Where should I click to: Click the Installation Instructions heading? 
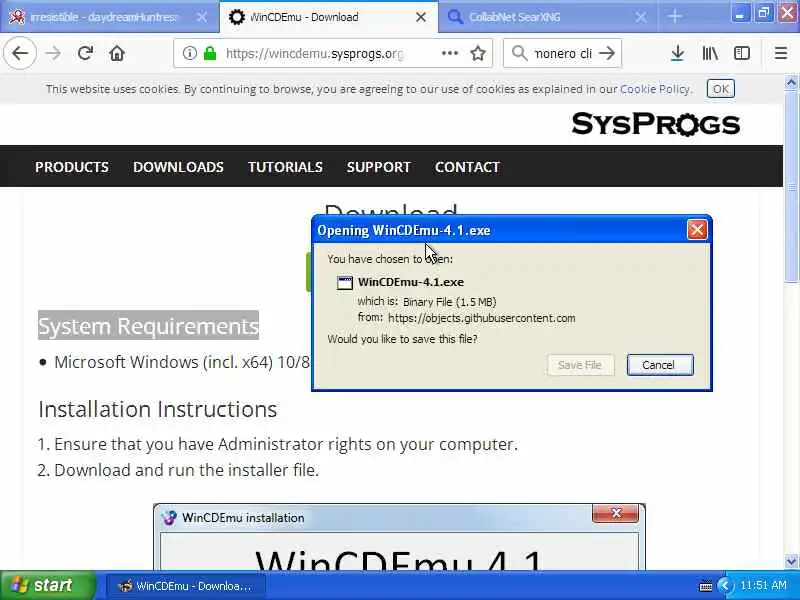[x=158, y=409]
